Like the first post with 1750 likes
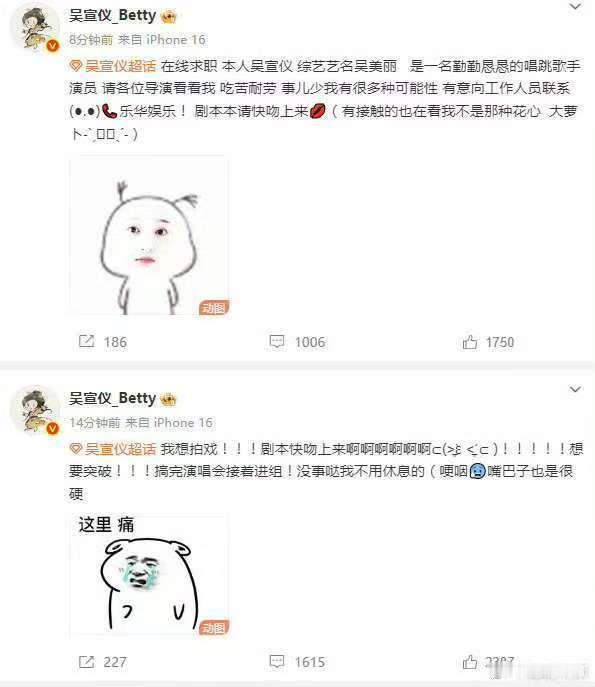 tap(470, 342)
